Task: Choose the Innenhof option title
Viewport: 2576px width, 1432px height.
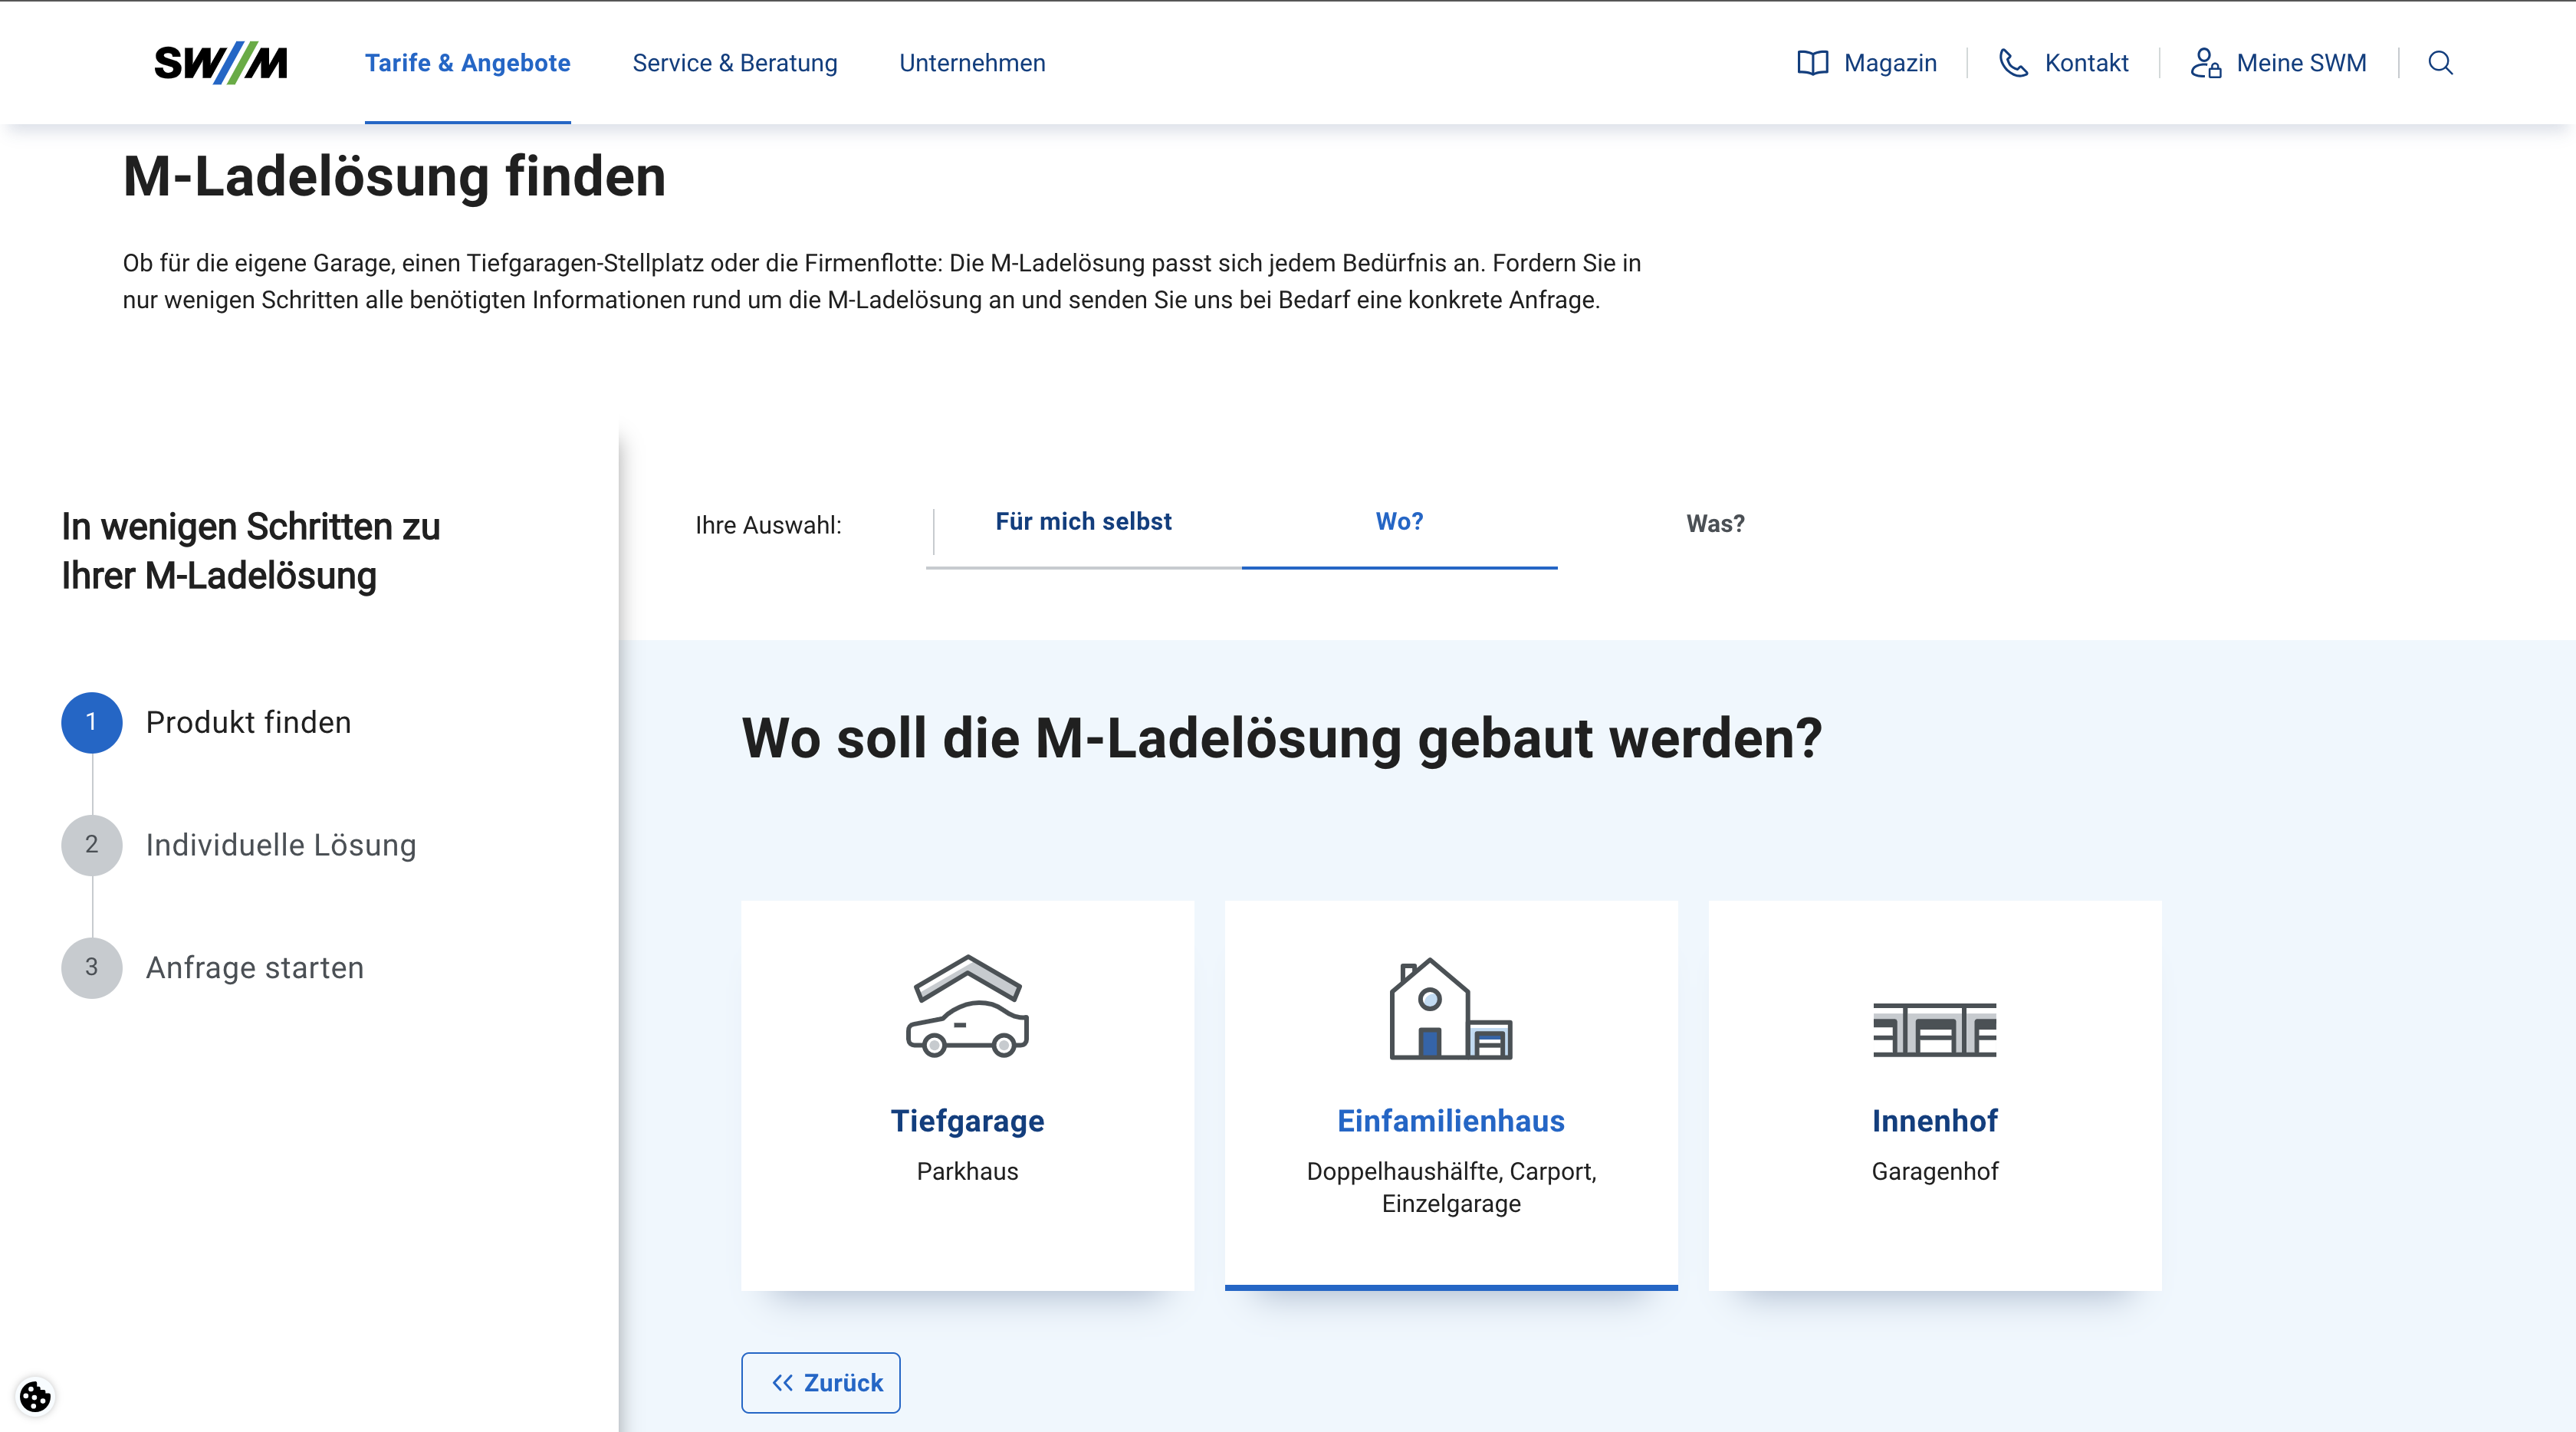Action: pos(1934,1121)
